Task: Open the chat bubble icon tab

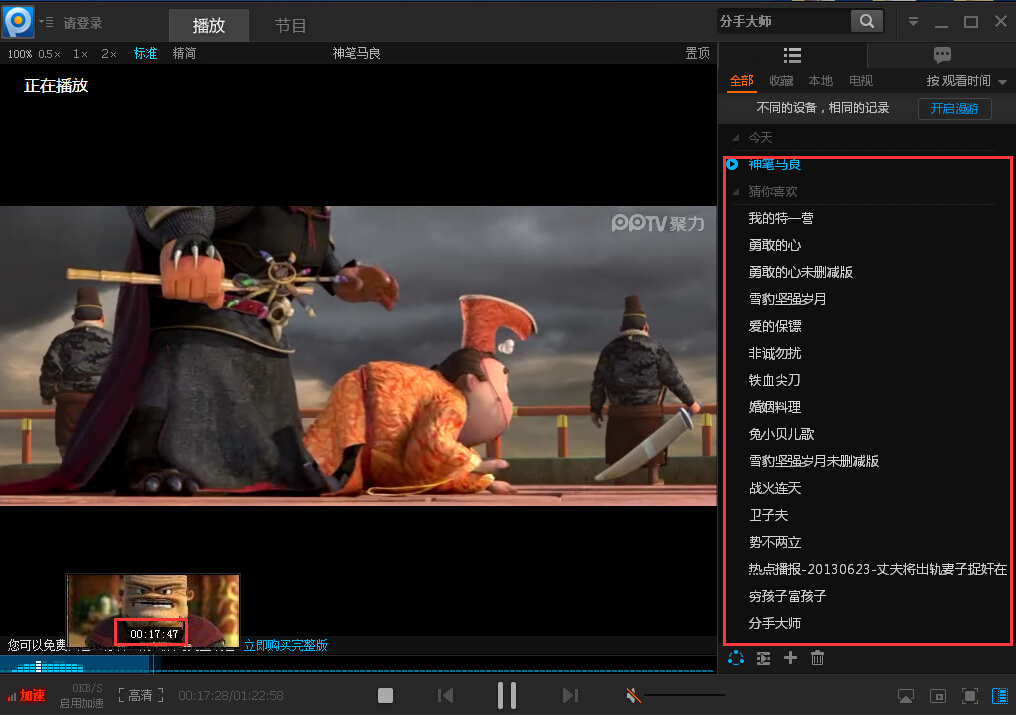Action: tap(942, 55)
